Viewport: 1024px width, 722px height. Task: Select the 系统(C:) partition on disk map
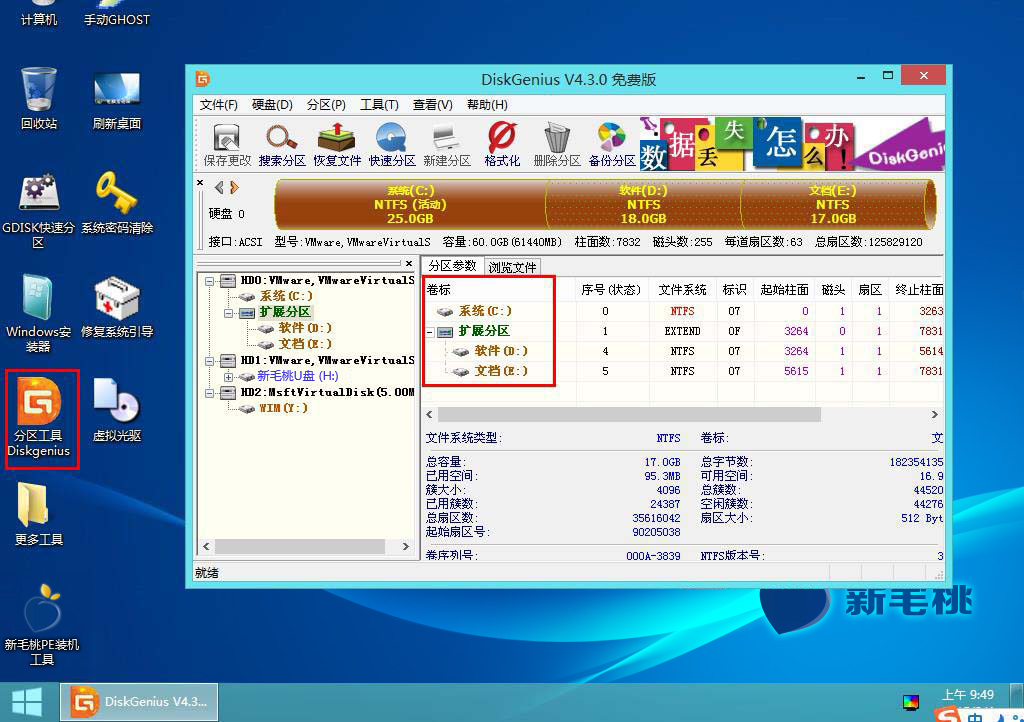410,204
